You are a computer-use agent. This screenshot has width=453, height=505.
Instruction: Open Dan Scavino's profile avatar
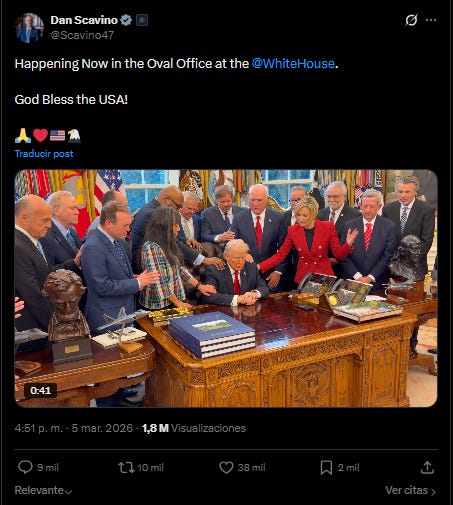tap(29, 28)
